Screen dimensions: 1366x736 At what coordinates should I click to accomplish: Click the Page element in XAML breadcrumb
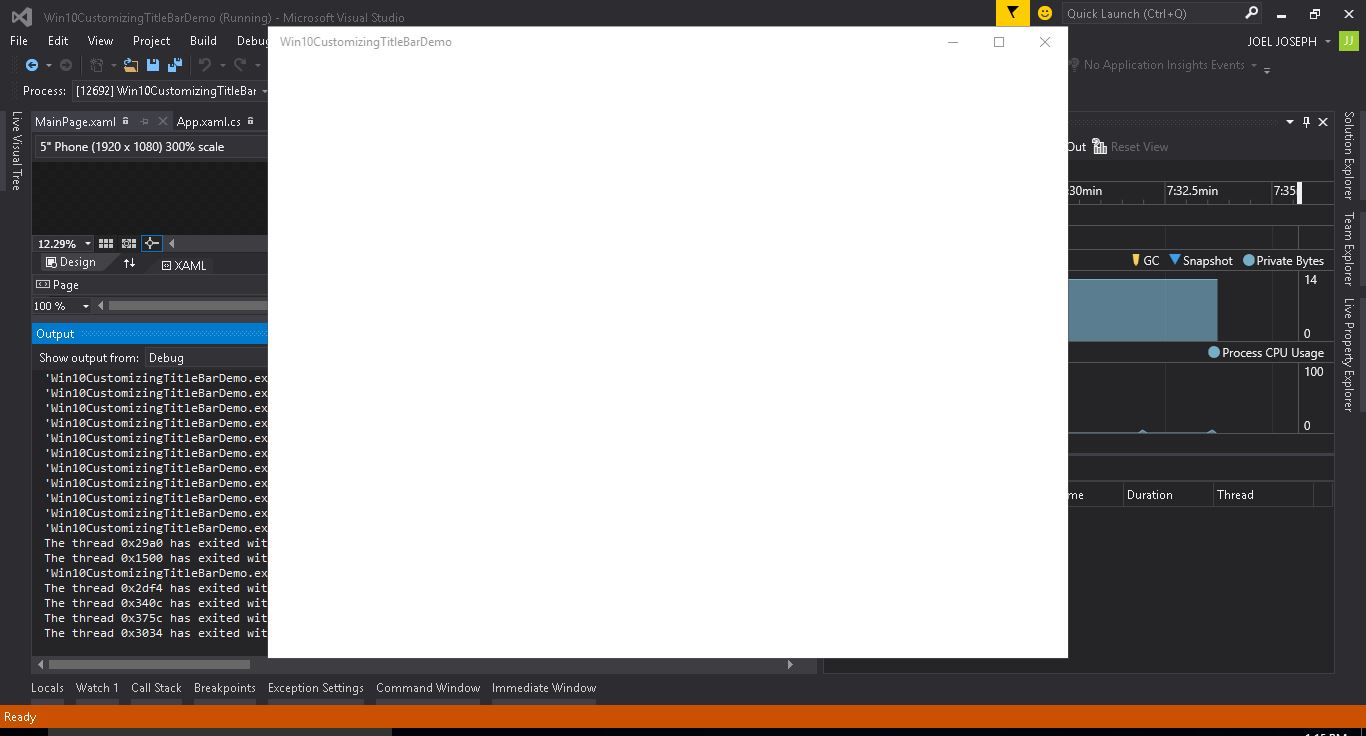[x=58, y=285]
